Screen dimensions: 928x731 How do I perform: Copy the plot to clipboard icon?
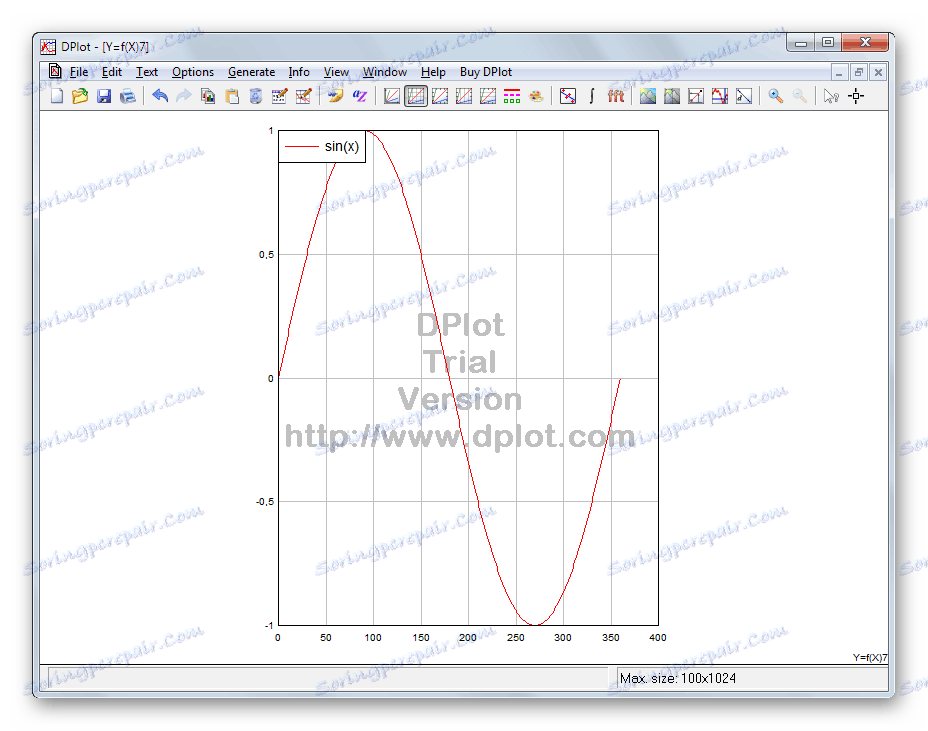(x=208, y=96)
